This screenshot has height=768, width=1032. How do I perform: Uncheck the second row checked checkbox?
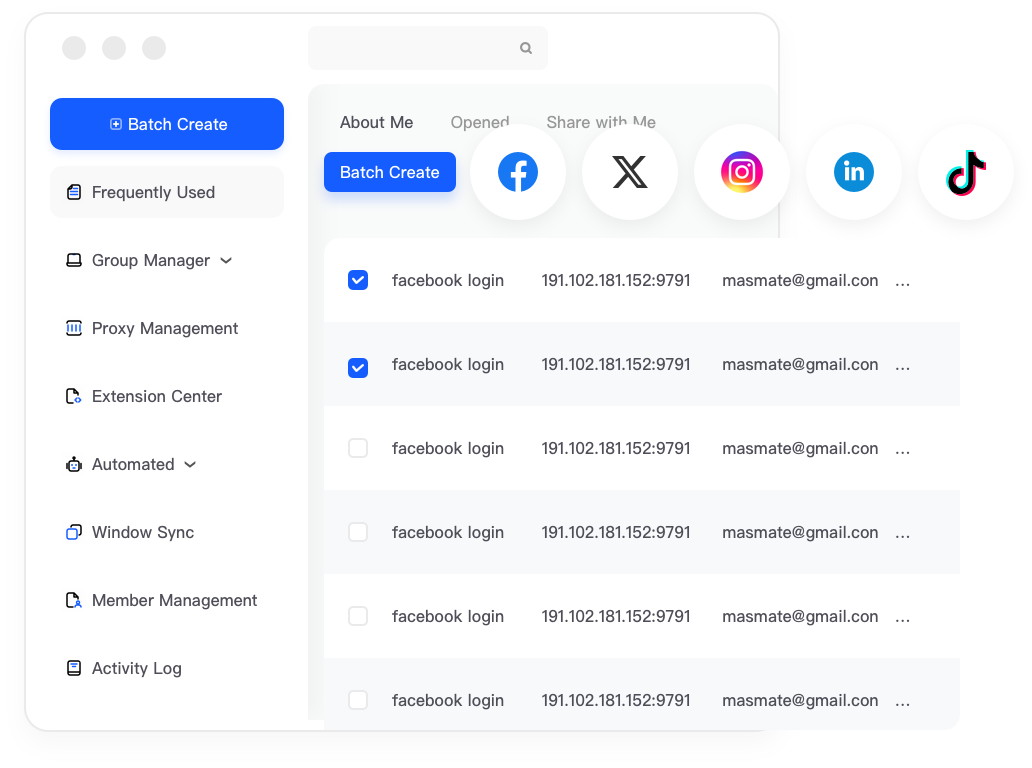pos(358,368)
